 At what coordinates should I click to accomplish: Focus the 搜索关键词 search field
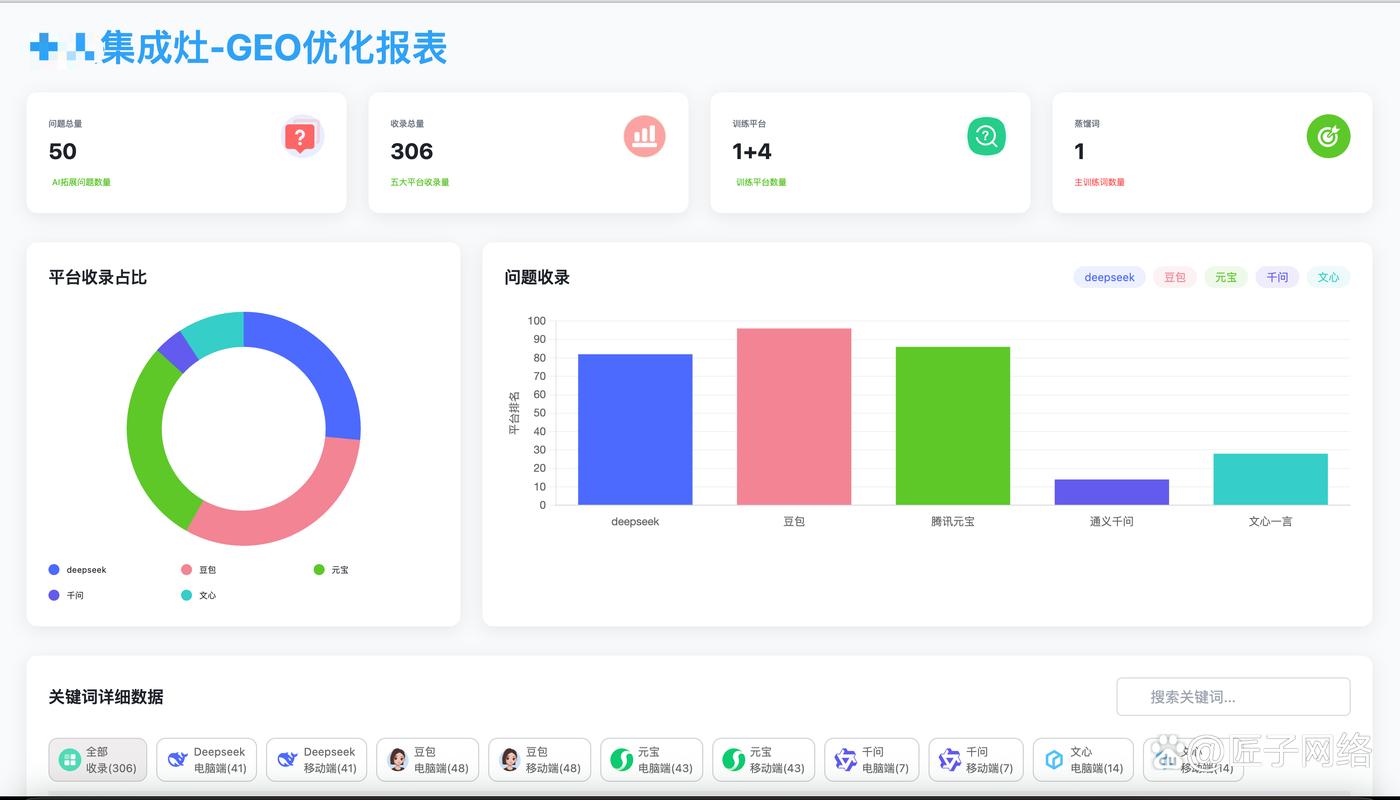[x=1233, y=697]
